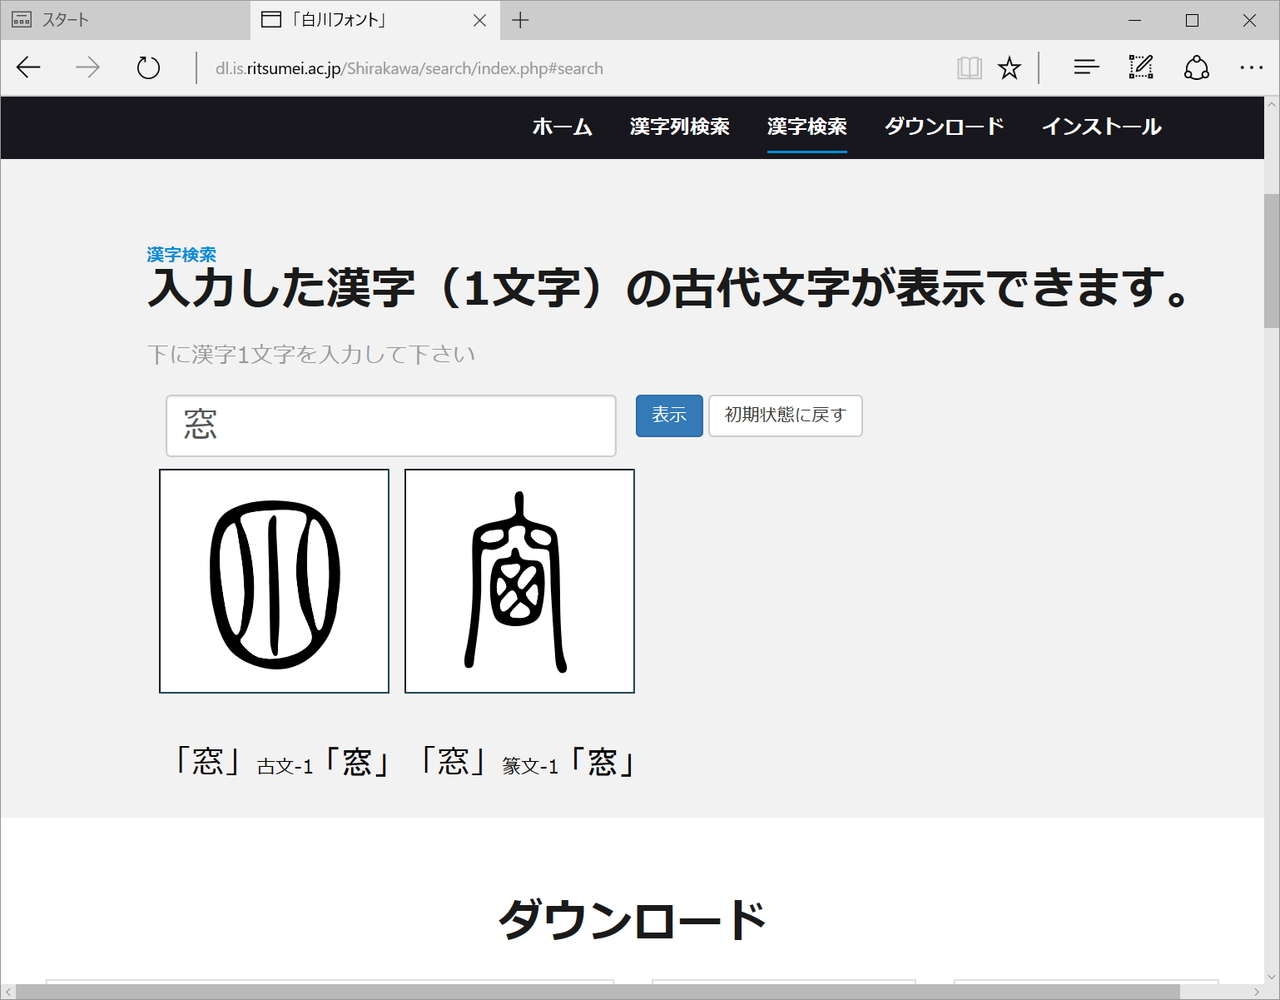Refresh the current page
This screenshot has width=1280, height=1000.
[x=148, y=67]
